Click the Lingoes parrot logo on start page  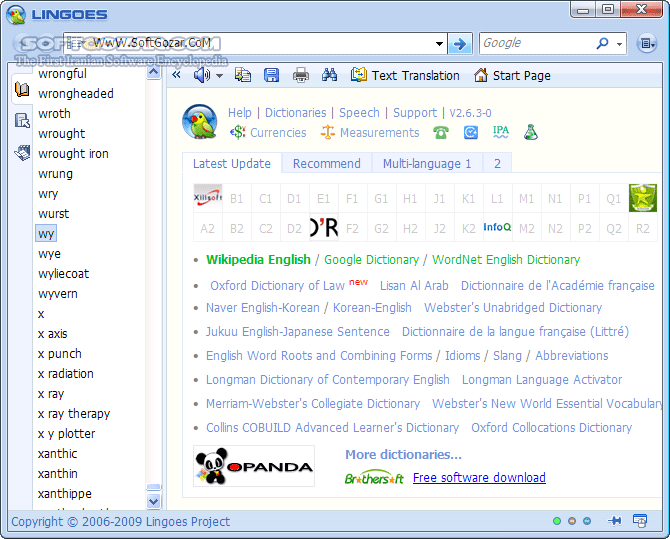[x=200, y=122]
